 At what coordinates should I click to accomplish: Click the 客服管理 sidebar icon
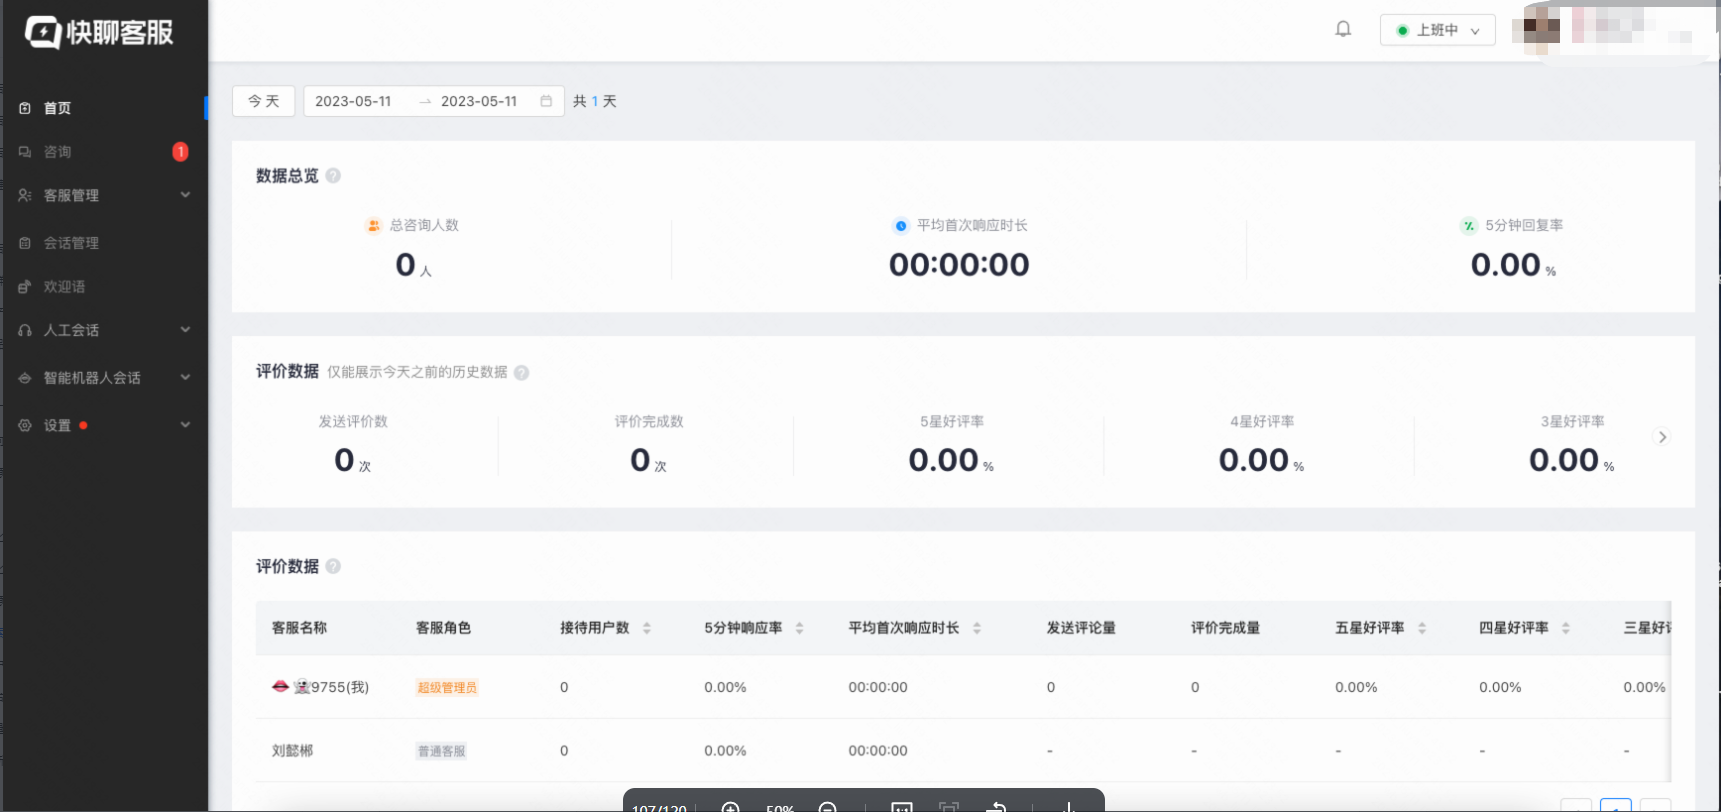[x=25, y=195]
